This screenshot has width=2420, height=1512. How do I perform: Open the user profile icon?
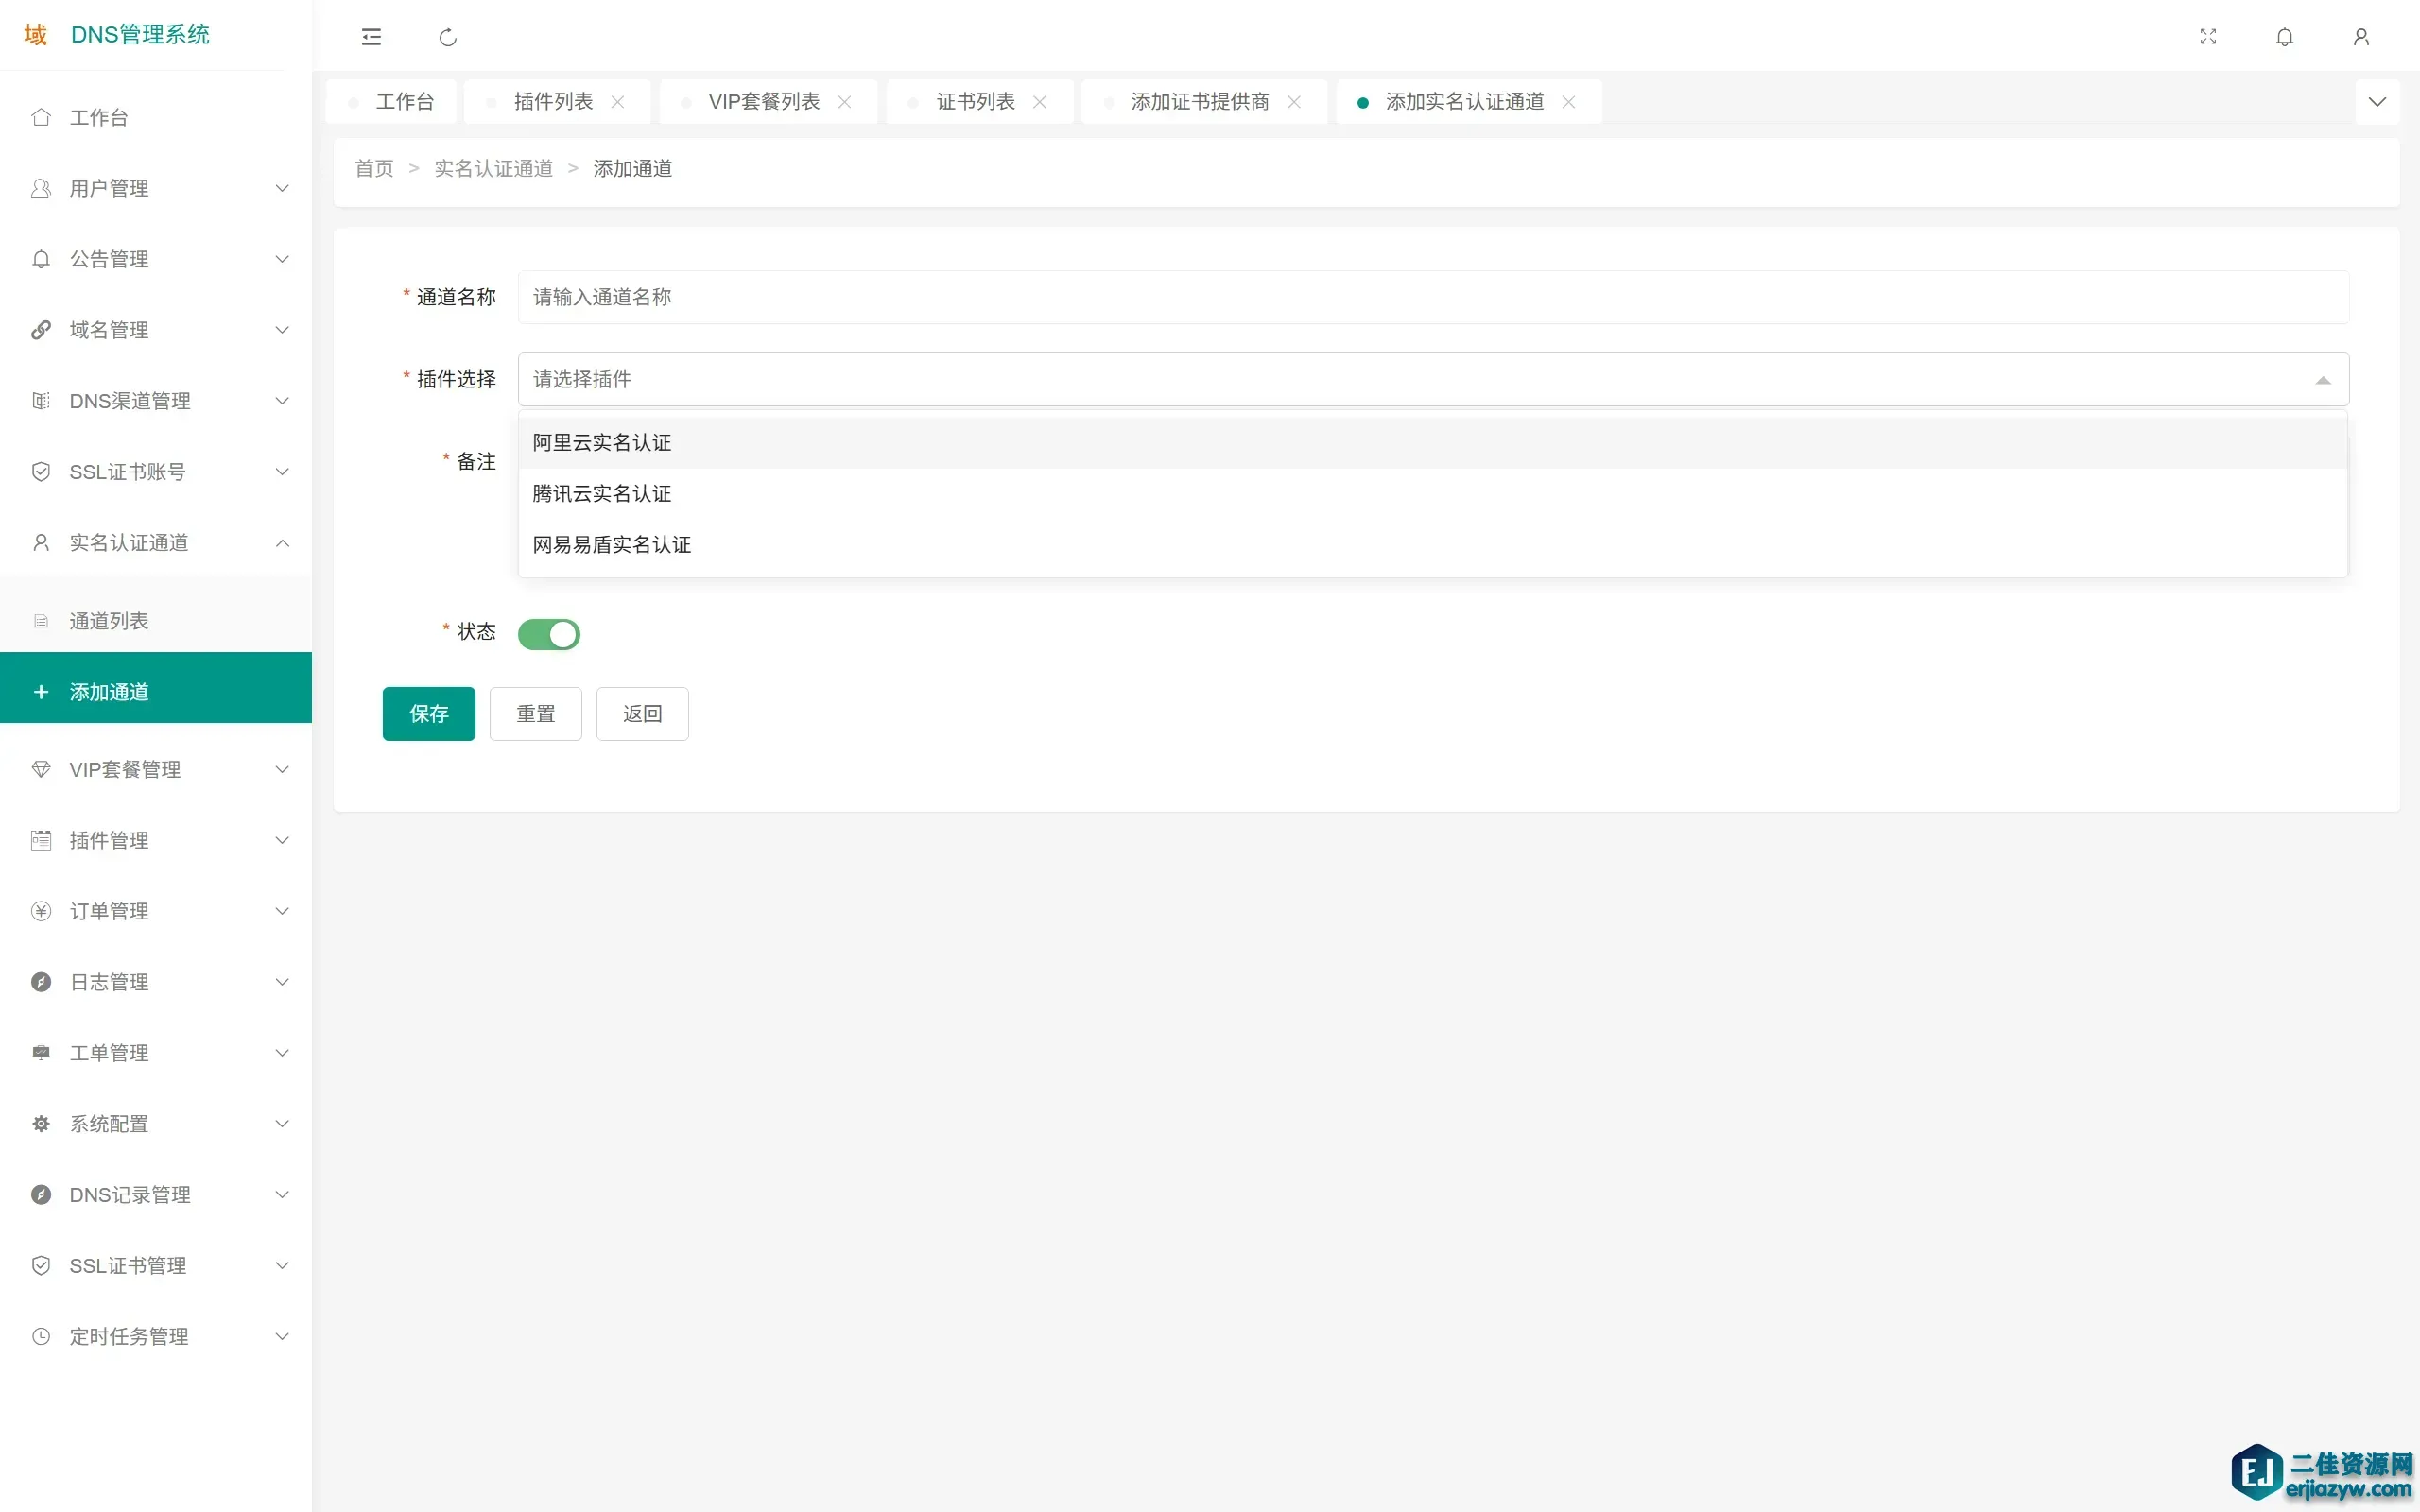[2361, 37]
